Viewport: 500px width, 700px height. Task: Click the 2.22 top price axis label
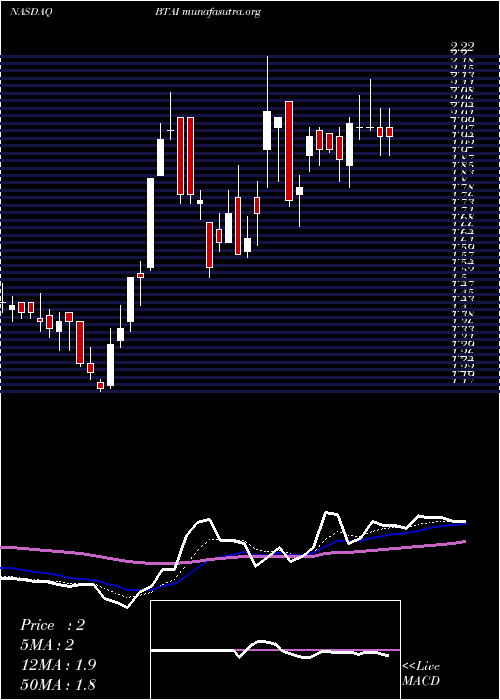pyautogui.click(x=462, y=46)
